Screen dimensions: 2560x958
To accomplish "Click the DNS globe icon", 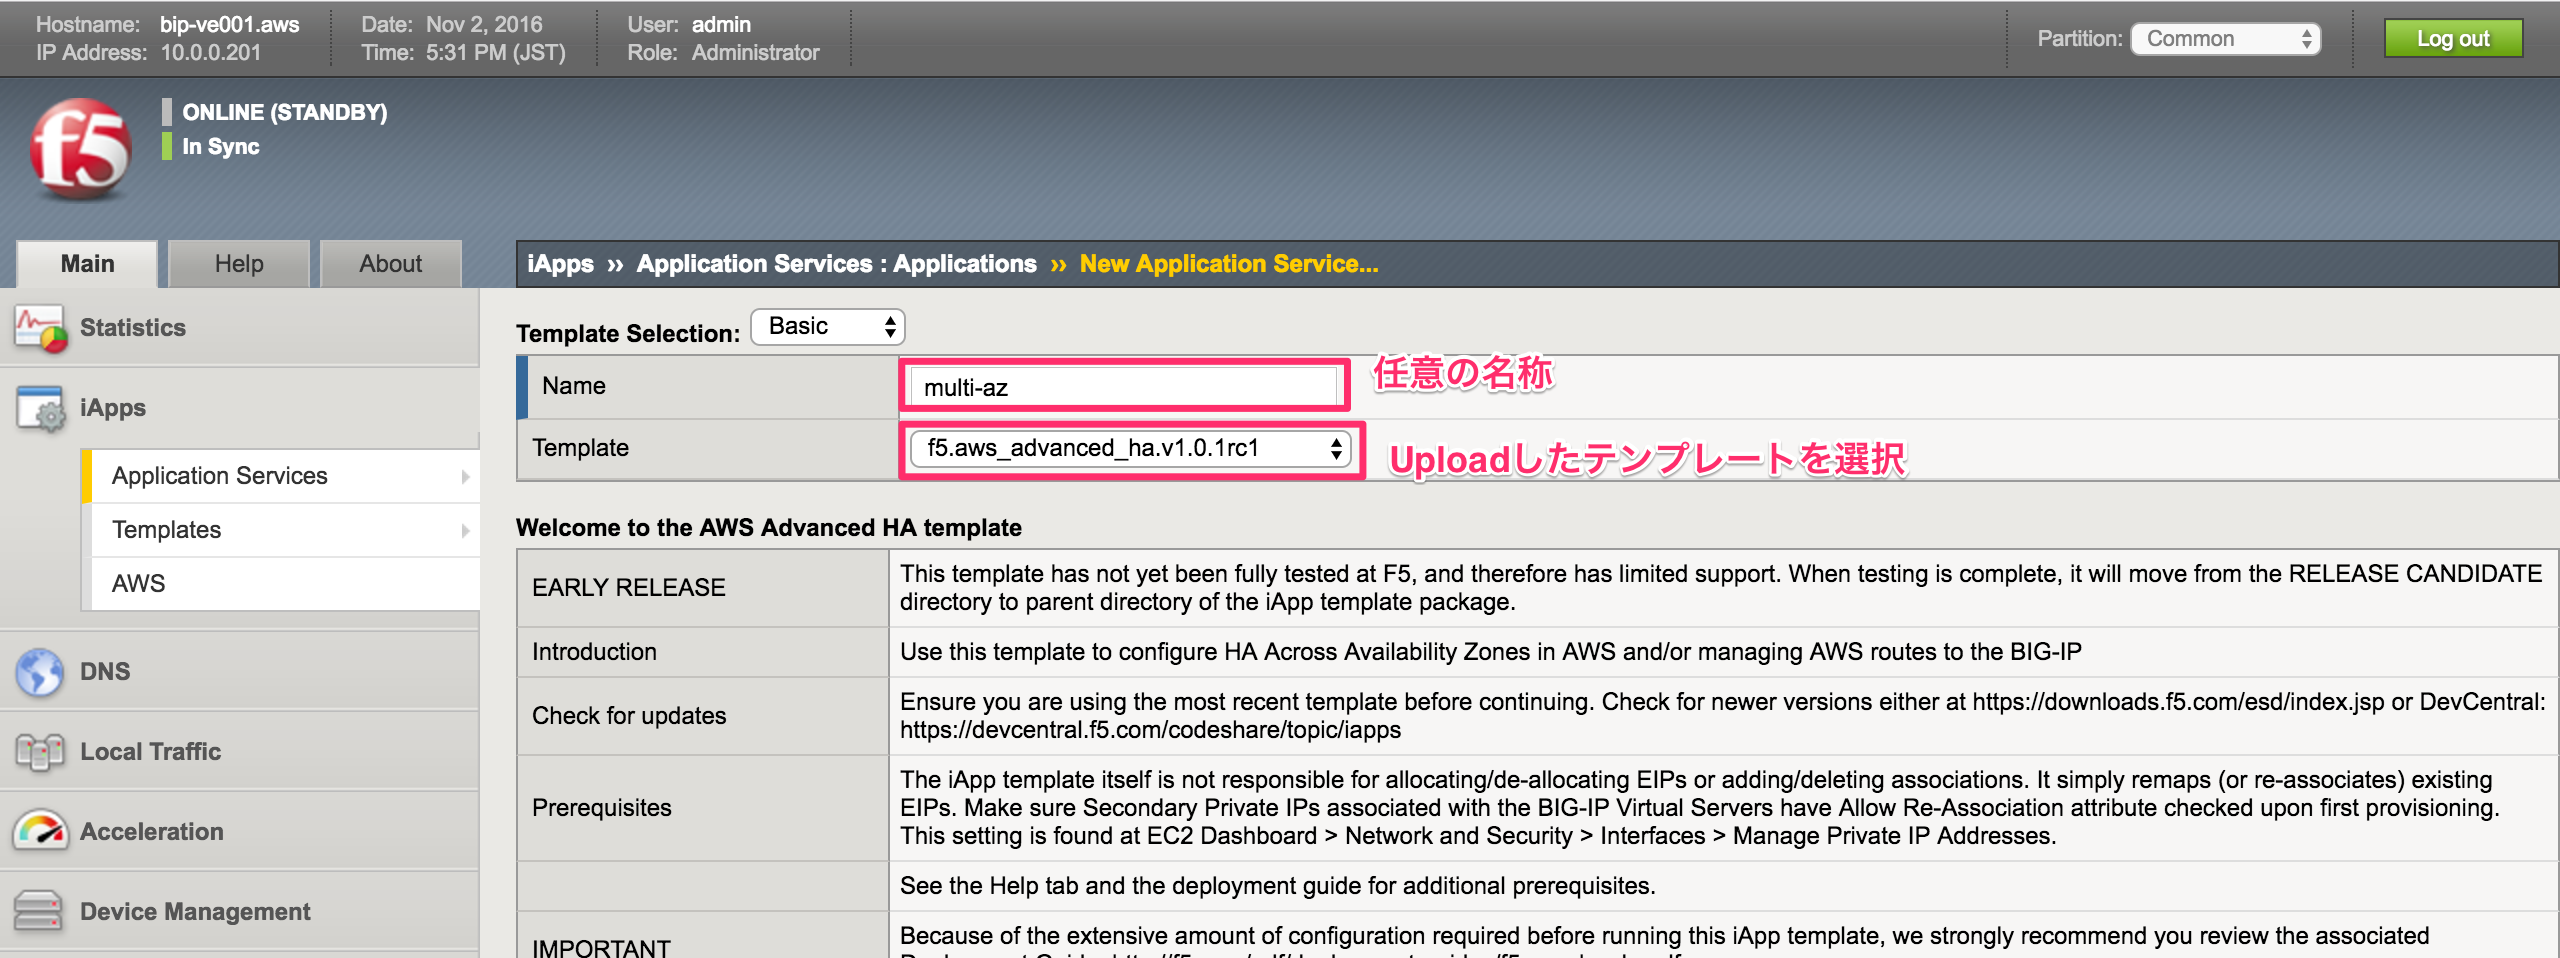I will pos(40,671).
